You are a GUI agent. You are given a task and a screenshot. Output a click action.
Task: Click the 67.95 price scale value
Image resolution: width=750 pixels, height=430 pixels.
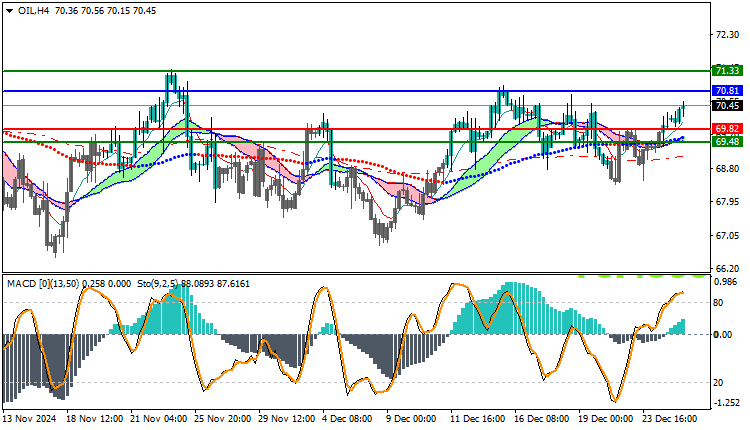click(727, 202)
